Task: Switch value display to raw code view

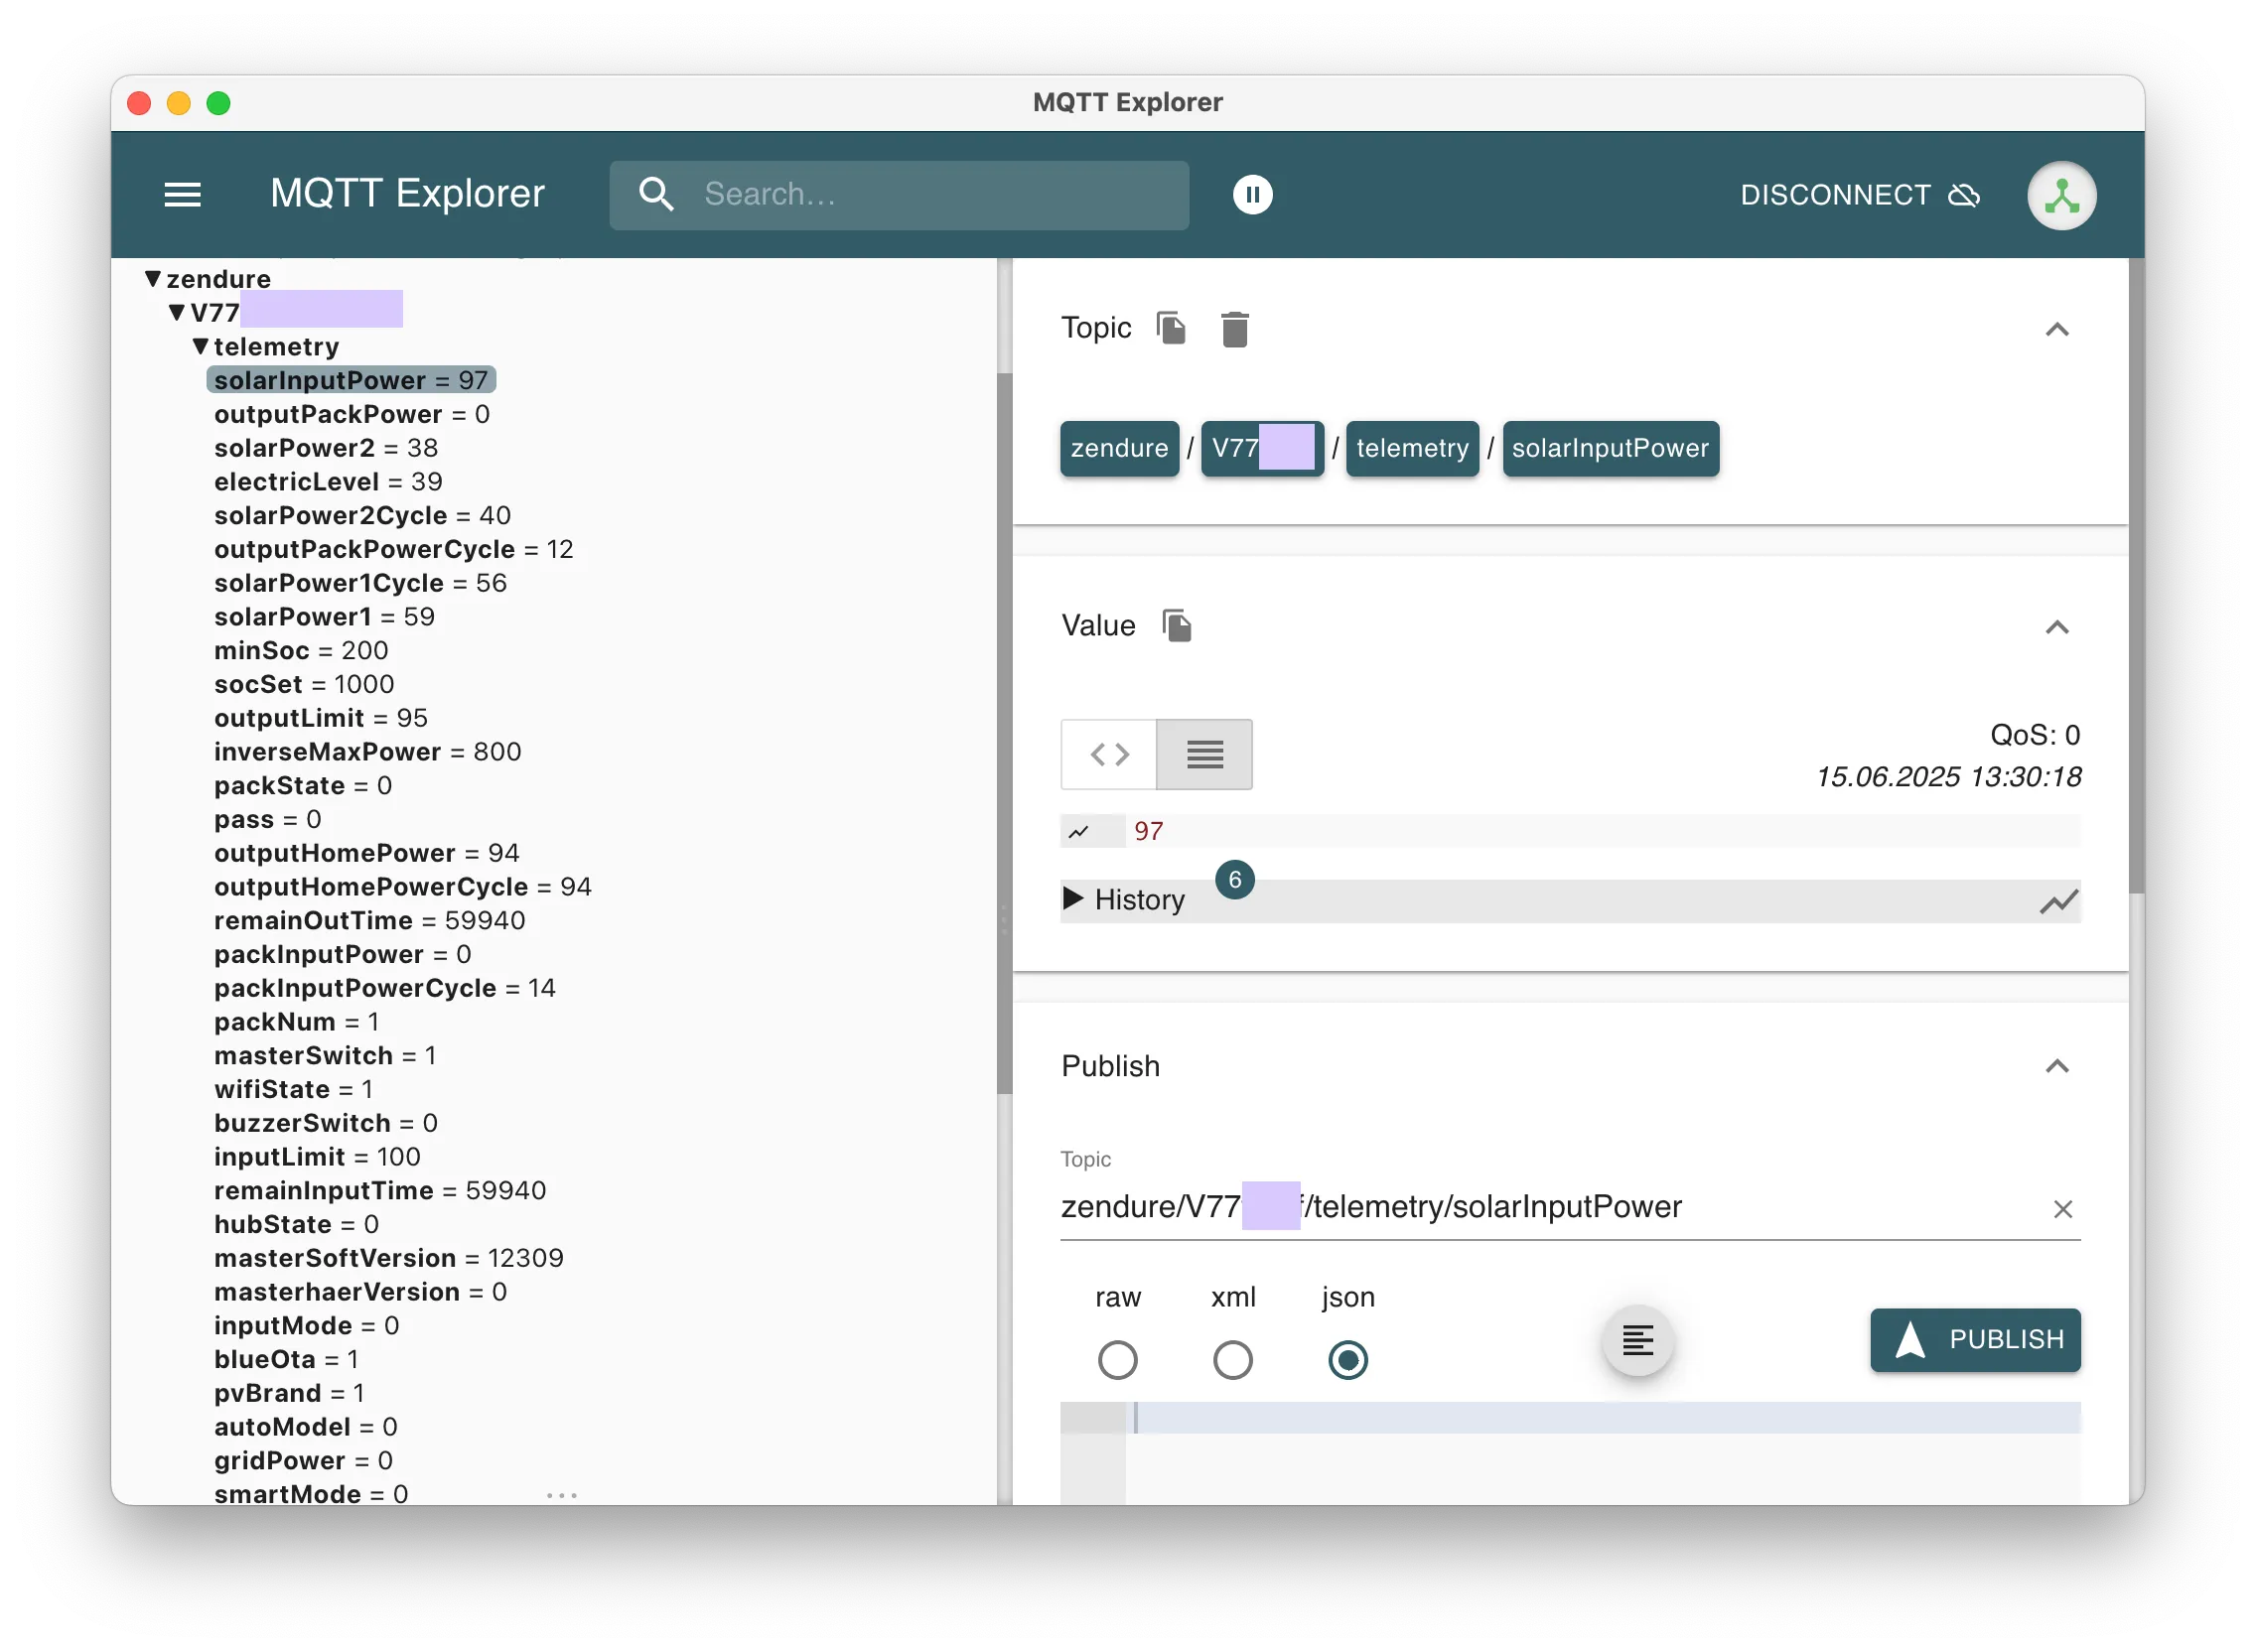Action: [x=1107, y=754]
